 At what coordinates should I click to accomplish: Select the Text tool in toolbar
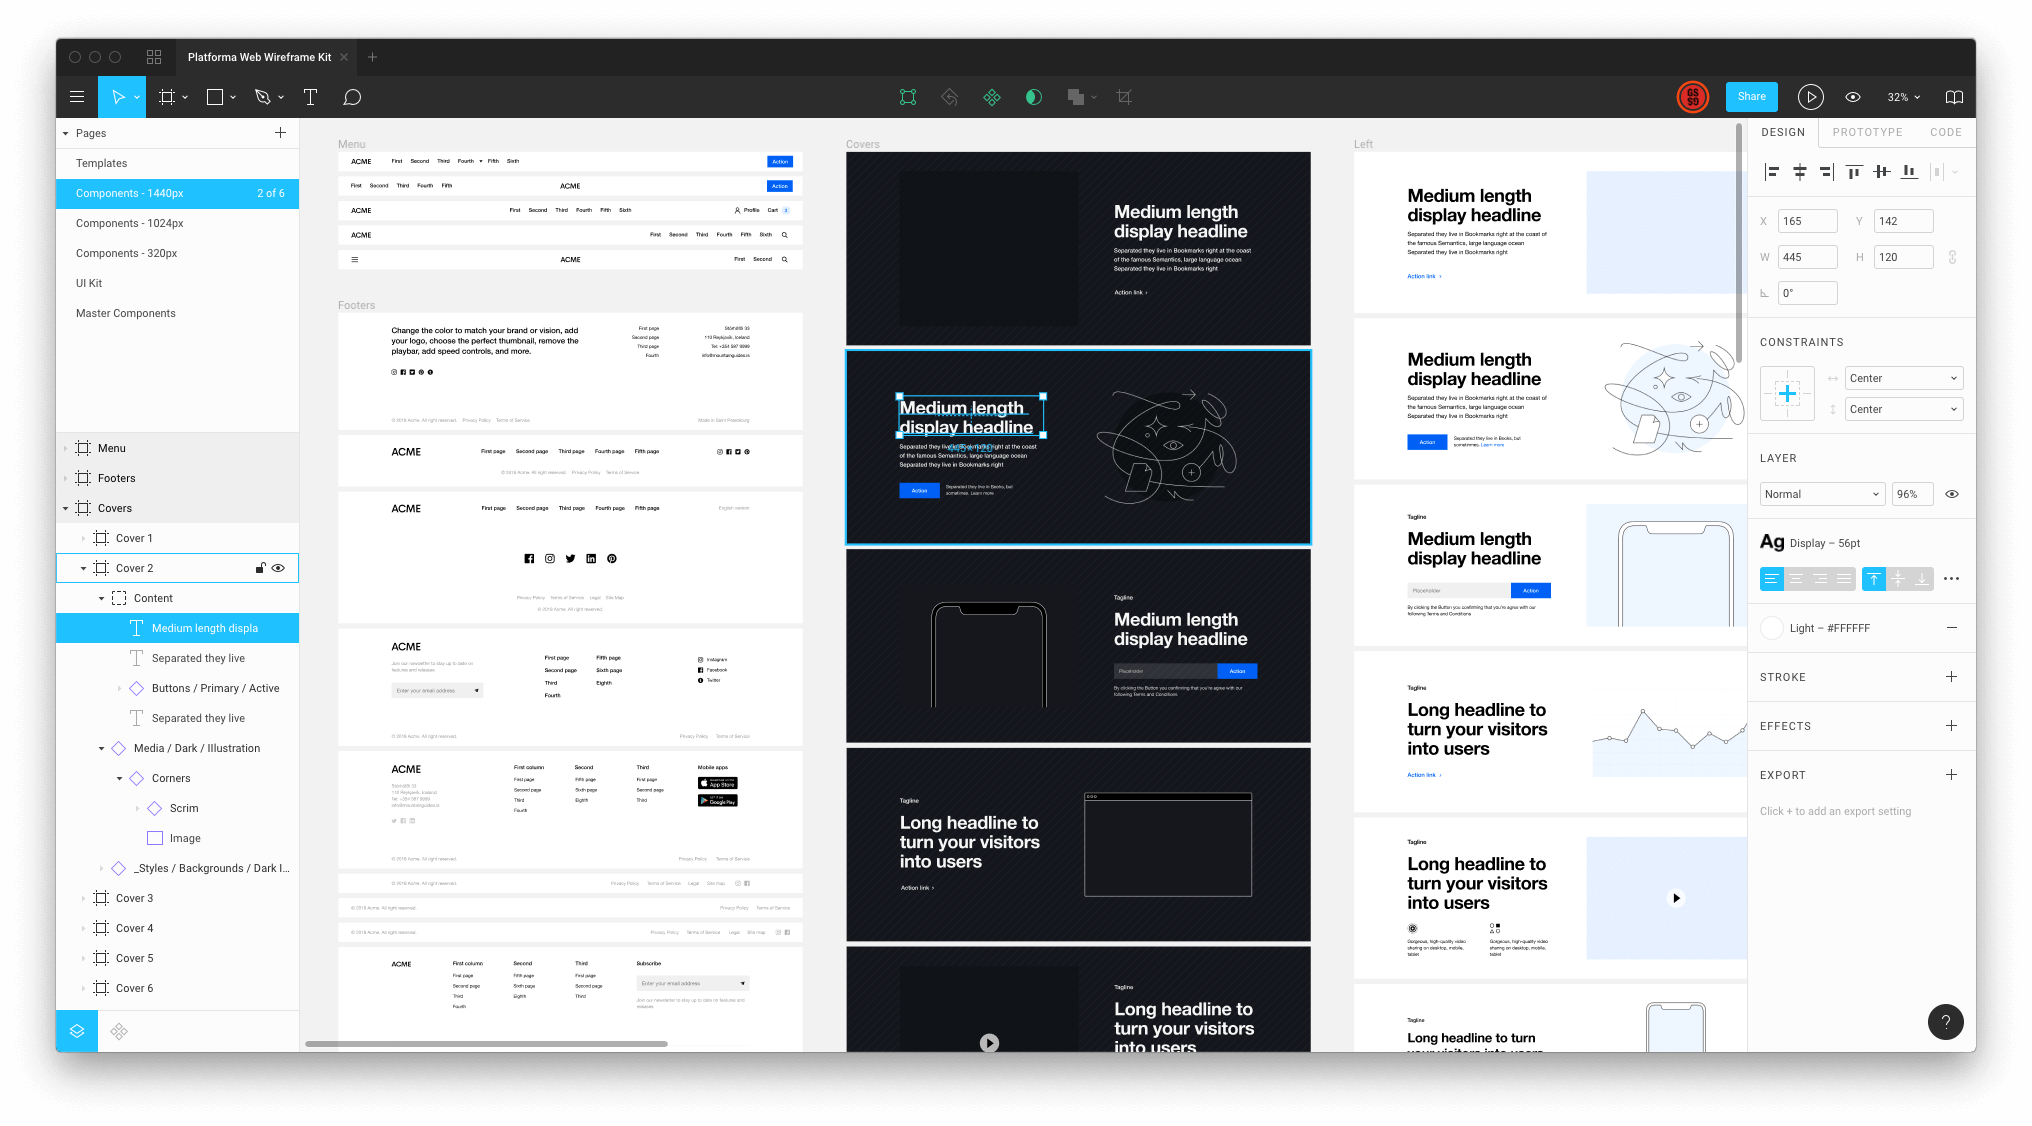[310, 96]
